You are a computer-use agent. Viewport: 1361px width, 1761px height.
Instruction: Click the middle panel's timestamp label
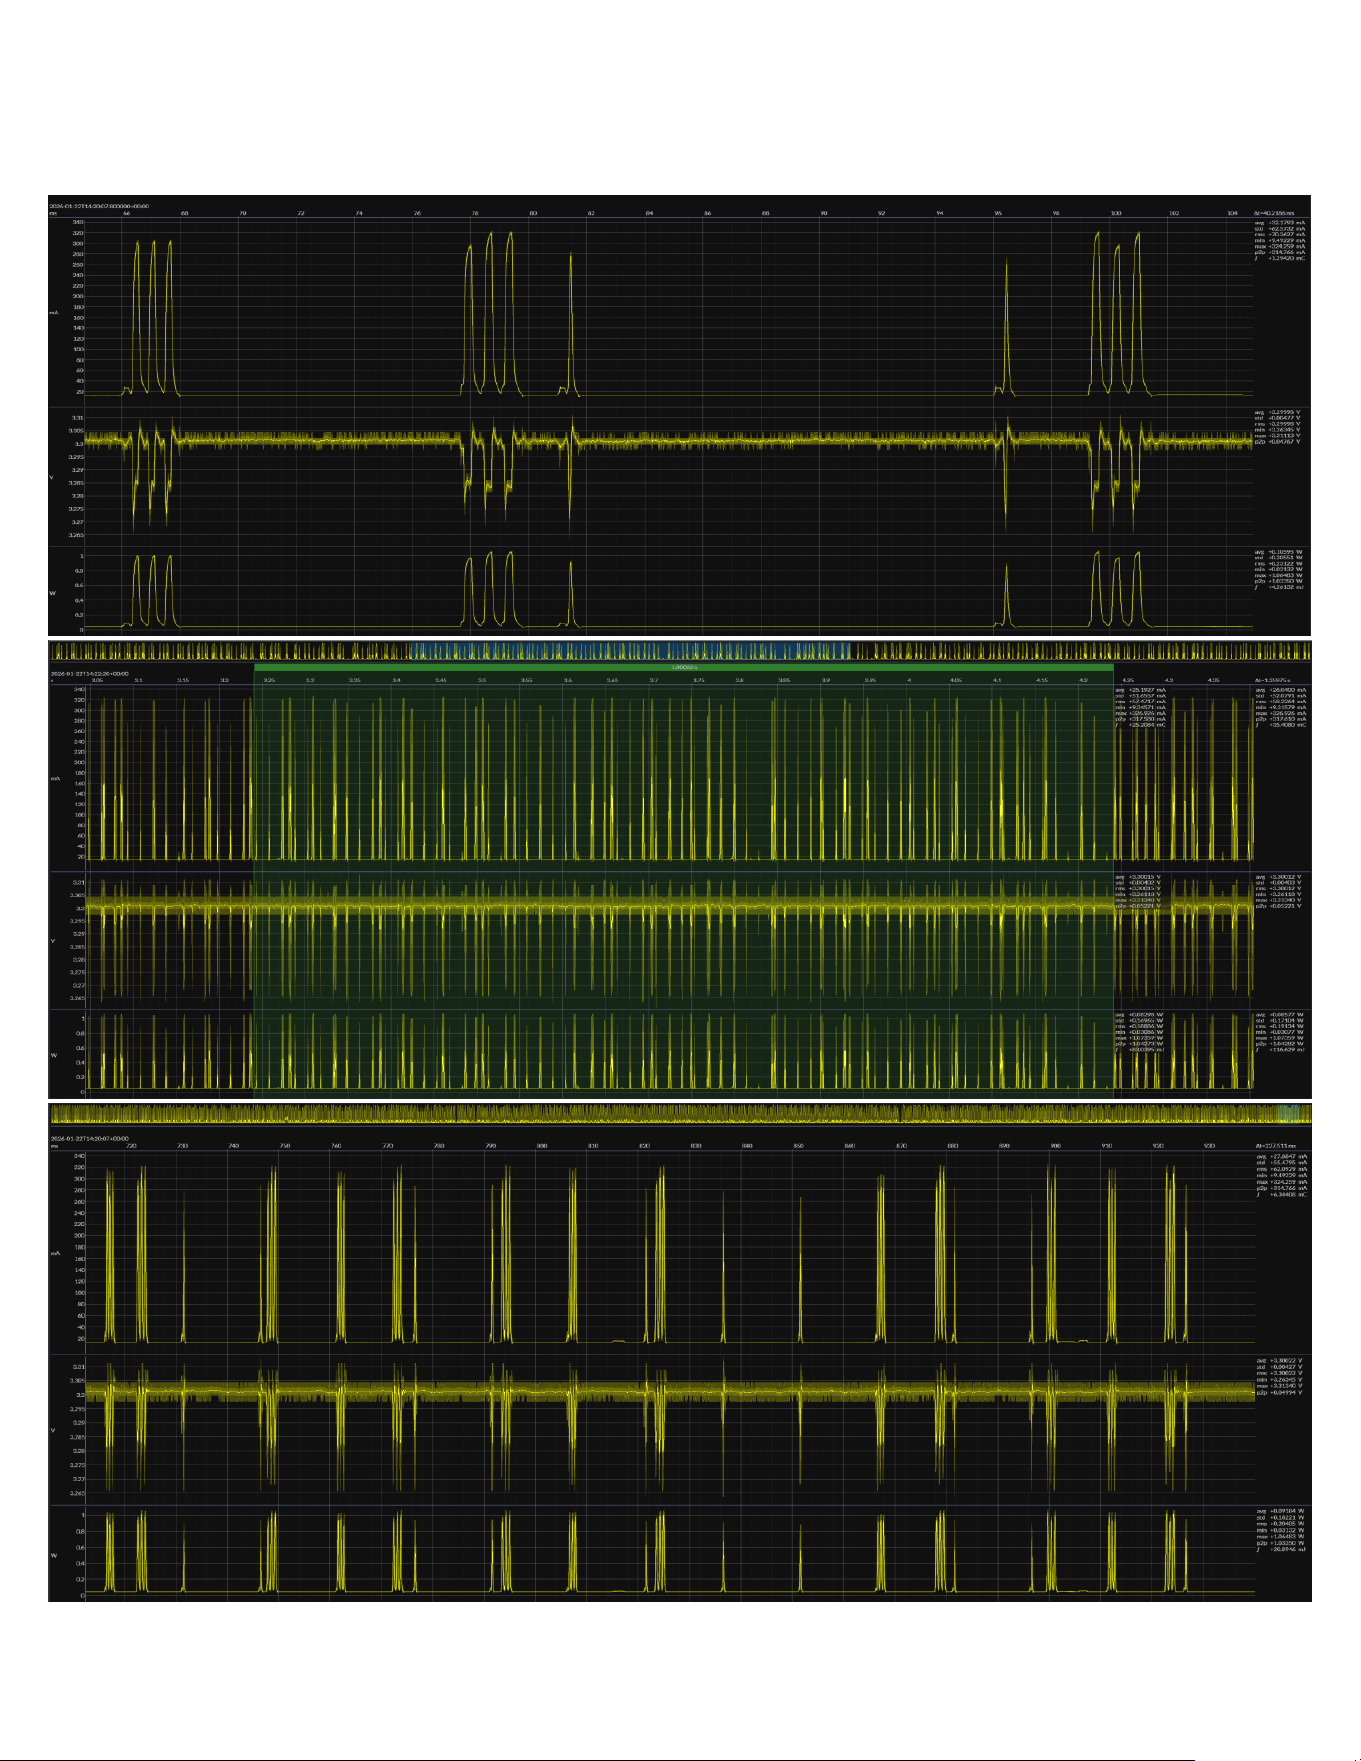(x=89, y=674)
